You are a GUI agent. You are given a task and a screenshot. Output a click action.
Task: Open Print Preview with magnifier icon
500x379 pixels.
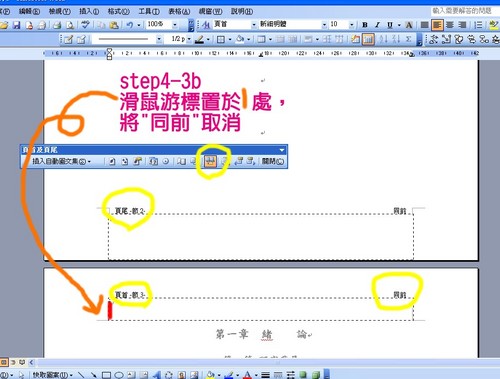pos(70,25)
